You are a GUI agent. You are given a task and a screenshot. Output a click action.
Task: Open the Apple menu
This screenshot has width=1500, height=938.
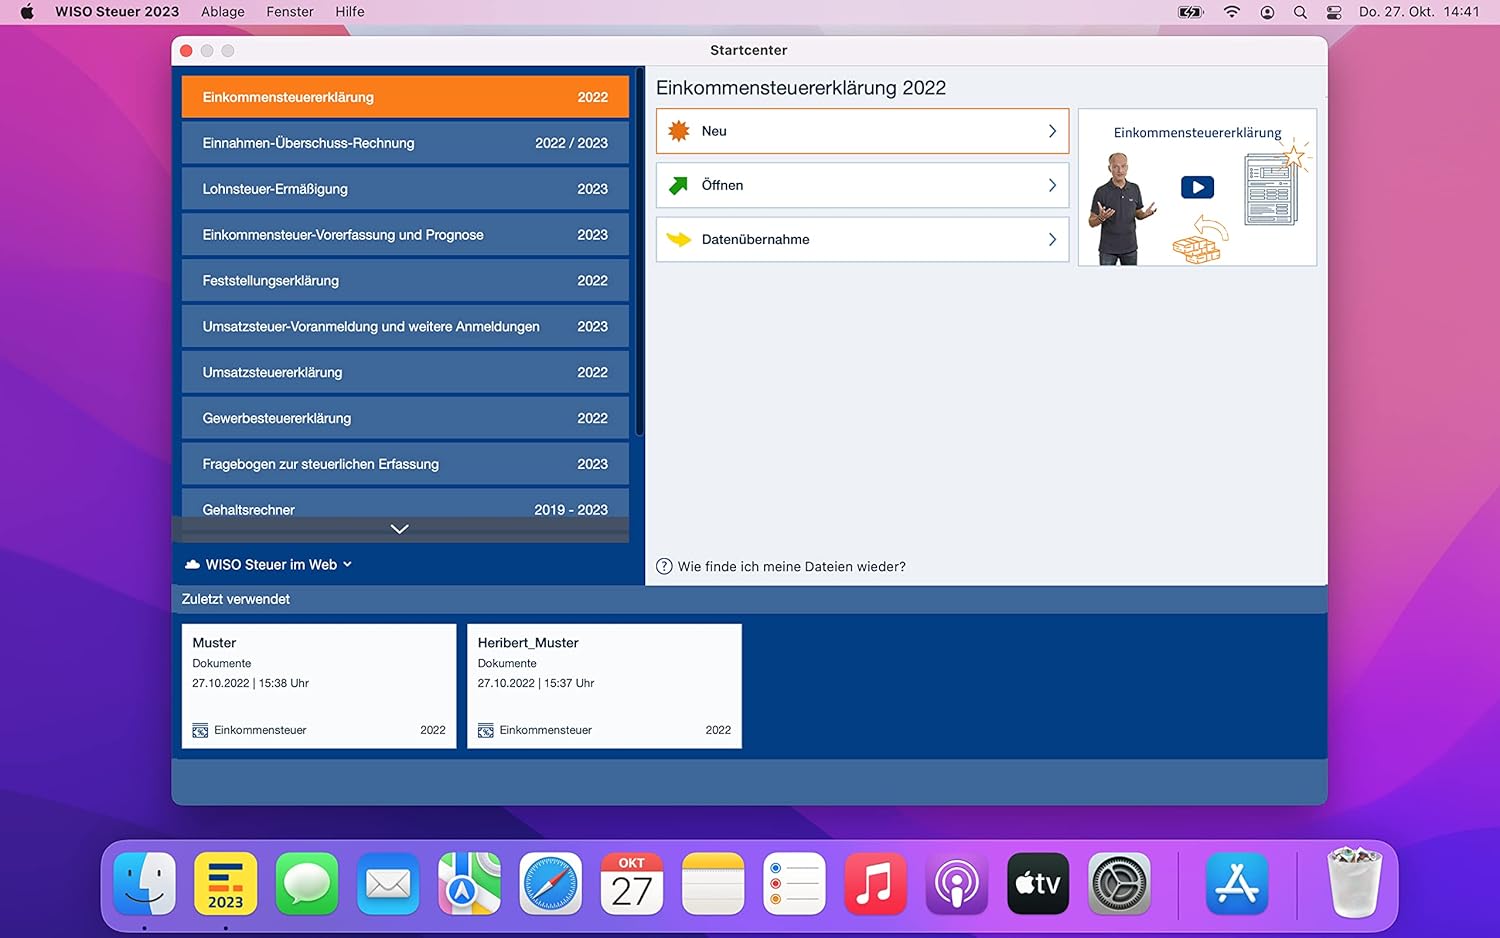27,12
